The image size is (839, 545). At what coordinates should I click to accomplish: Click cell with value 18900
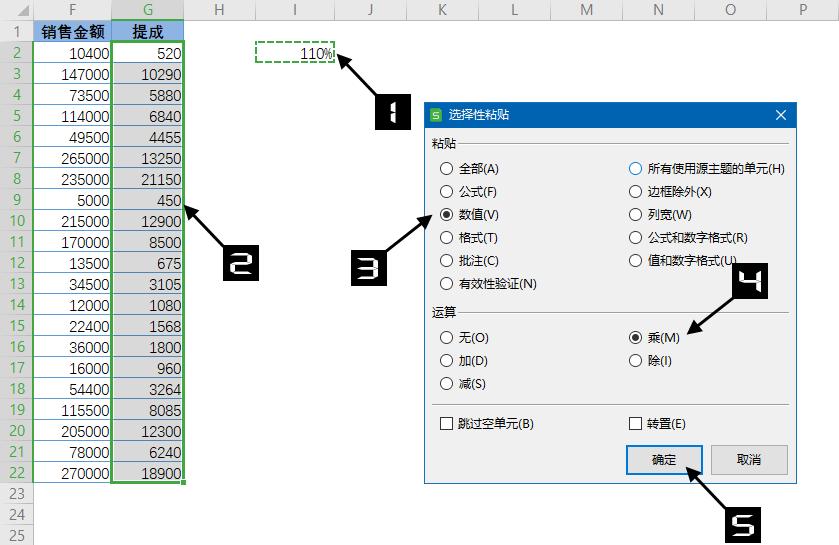148,473
